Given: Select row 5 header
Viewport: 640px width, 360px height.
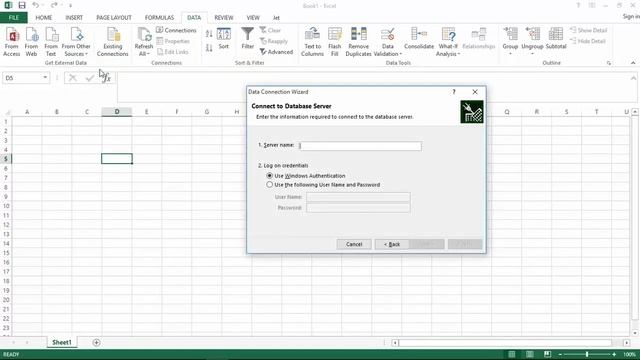Looking at the screenshot, I should coord(6,159).
